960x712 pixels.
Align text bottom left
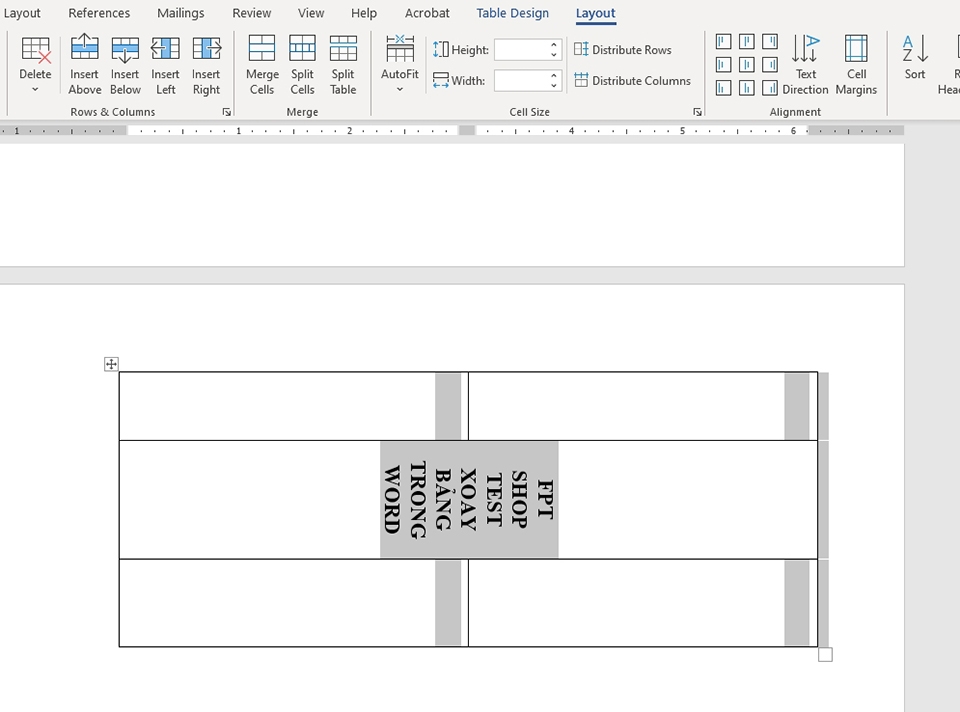pyautogui.click(x=723, y=88)
